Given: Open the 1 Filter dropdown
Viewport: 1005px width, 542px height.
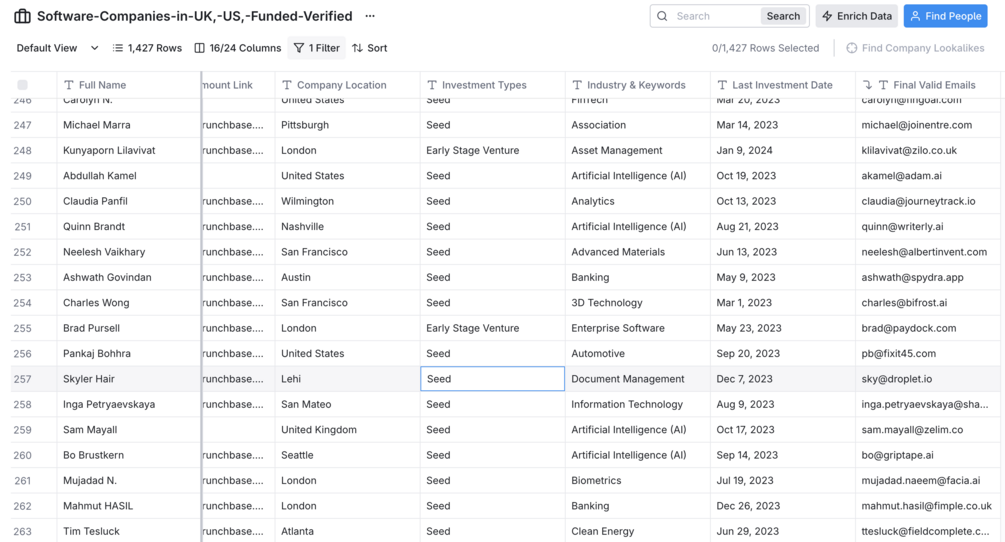Looking at the screenshot, I should click(316, 48).
